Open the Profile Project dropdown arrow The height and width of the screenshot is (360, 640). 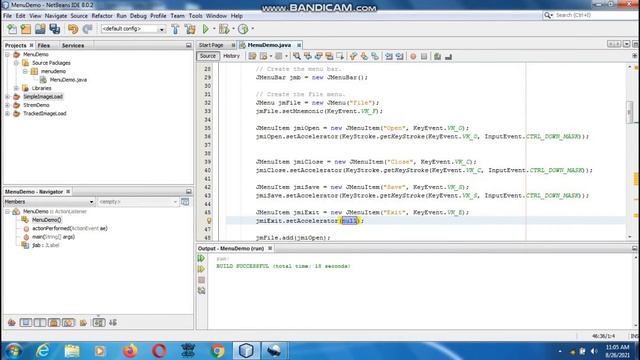(x=253, y=29)
